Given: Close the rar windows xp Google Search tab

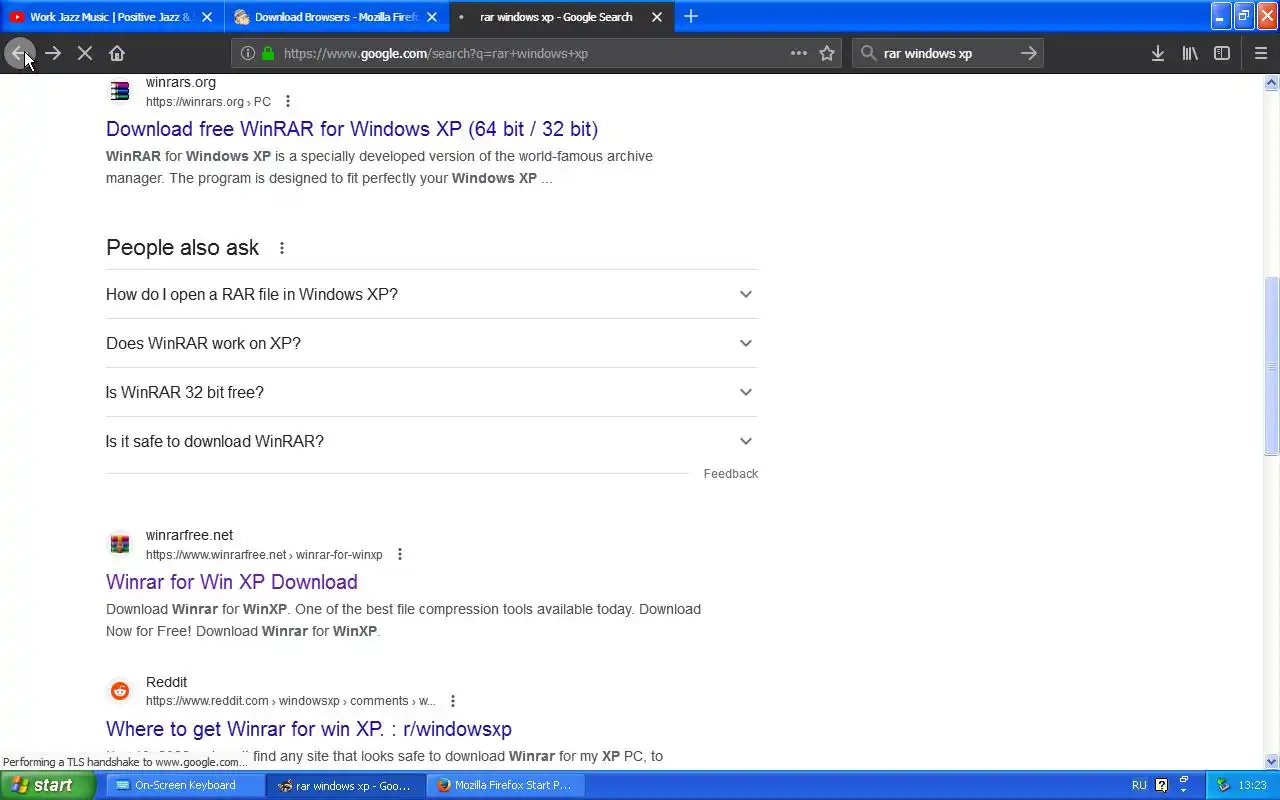Looking at the screenshot, I should click(x=657, y=17).
